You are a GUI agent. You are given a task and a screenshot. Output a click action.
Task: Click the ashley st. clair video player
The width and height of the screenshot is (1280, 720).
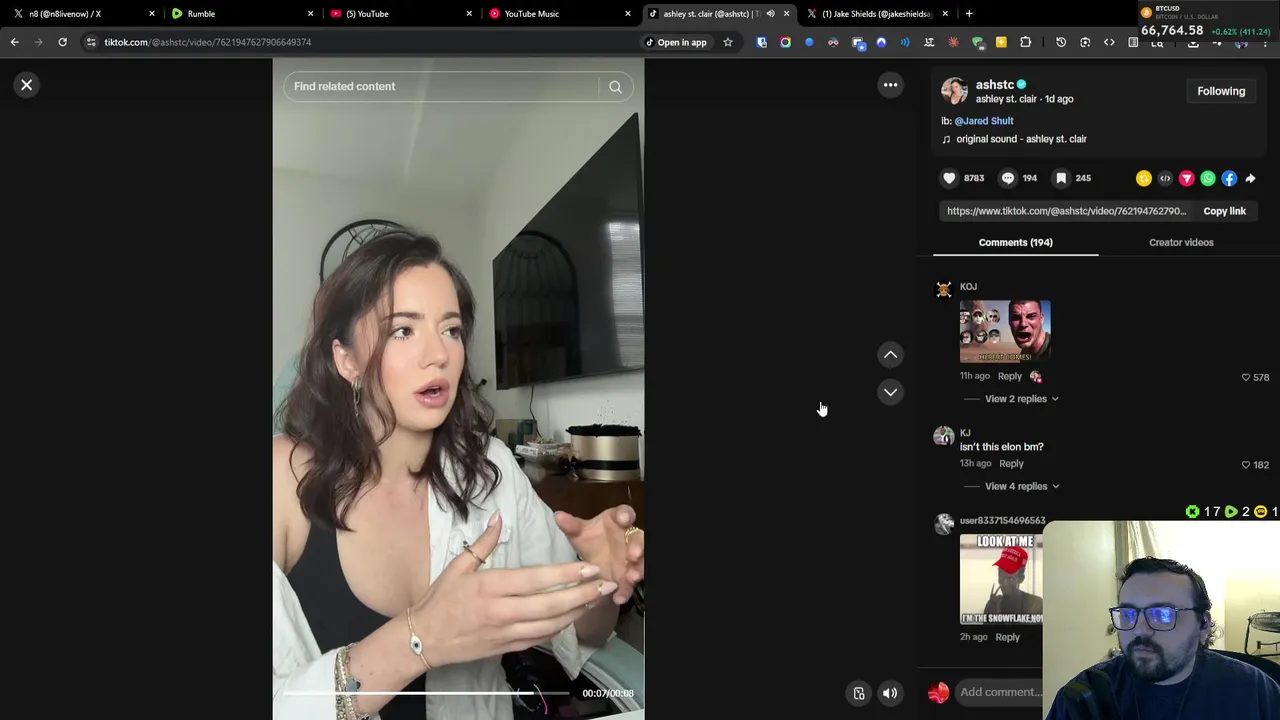pyautogui.click(x=458, y=389)
